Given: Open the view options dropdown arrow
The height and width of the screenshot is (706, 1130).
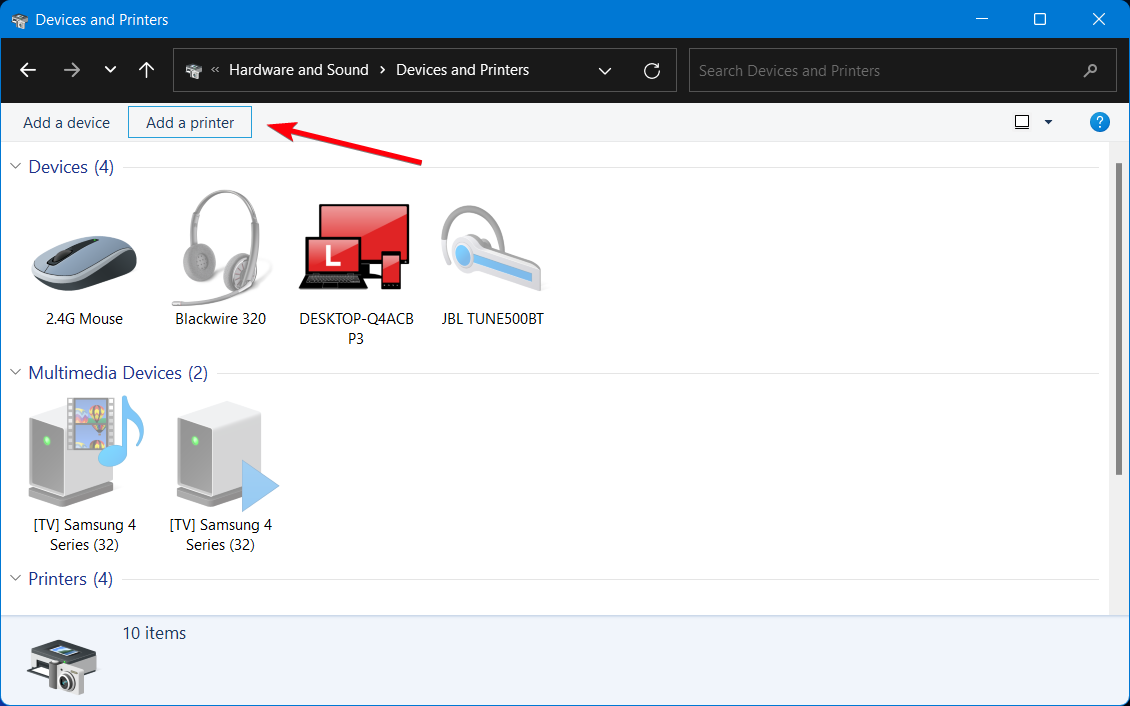Looking at the screenshot, I should click(1049, 122).
